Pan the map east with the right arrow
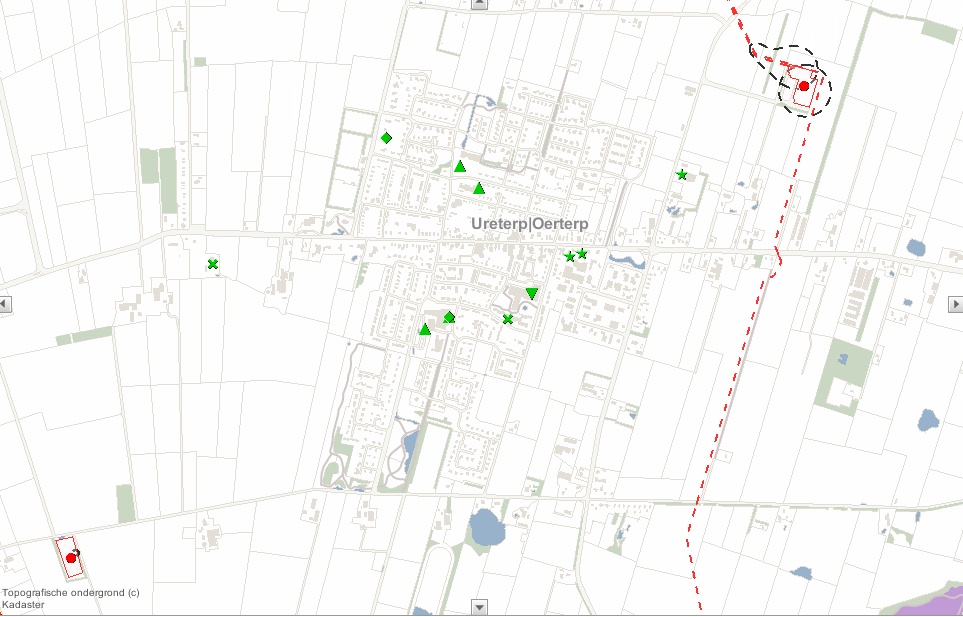The height and width of the screenshot is (617, 963). [956, 304]
